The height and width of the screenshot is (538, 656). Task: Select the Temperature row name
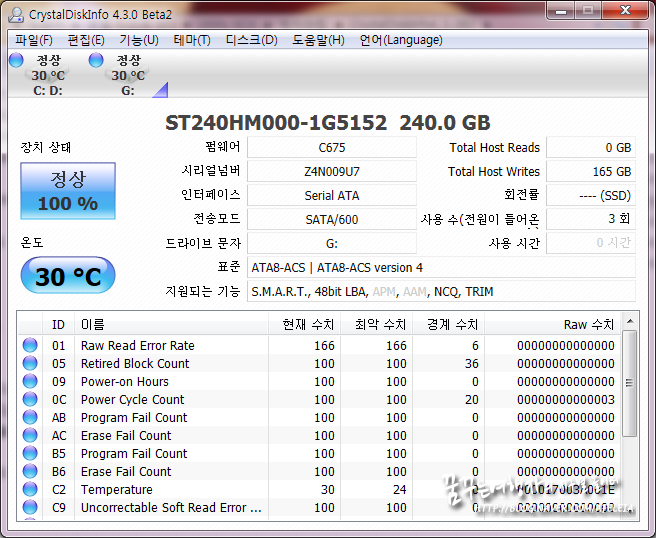pos(116,489)
